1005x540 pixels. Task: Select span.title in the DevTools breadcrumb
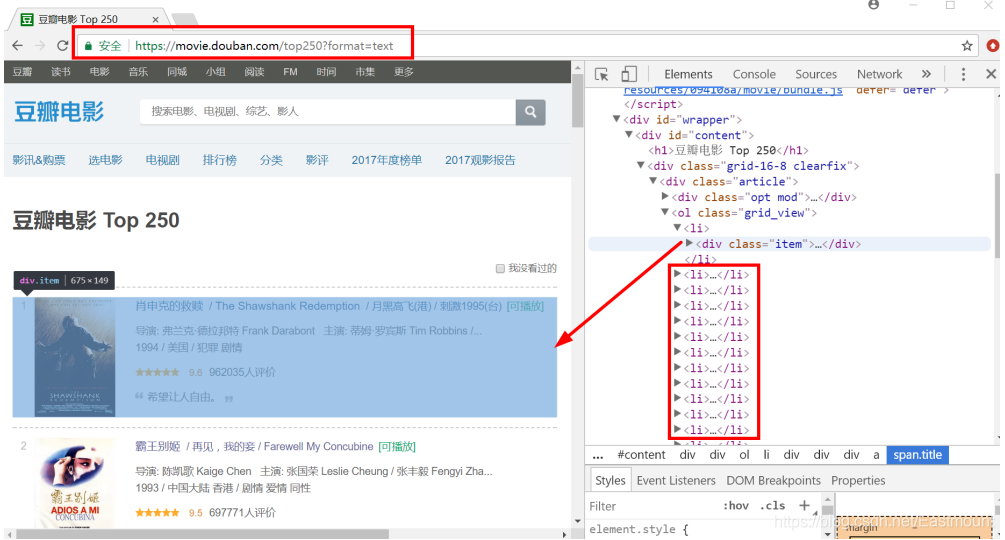pyautogui.click(x=917, y=455)
